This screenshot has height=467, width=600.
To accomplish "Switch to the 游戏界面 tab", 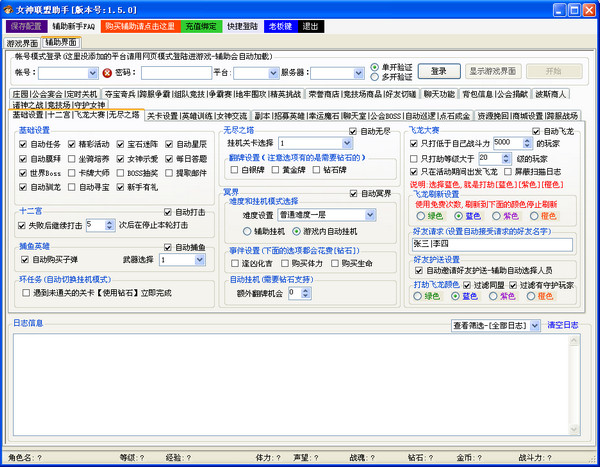I will click(22, 44).
